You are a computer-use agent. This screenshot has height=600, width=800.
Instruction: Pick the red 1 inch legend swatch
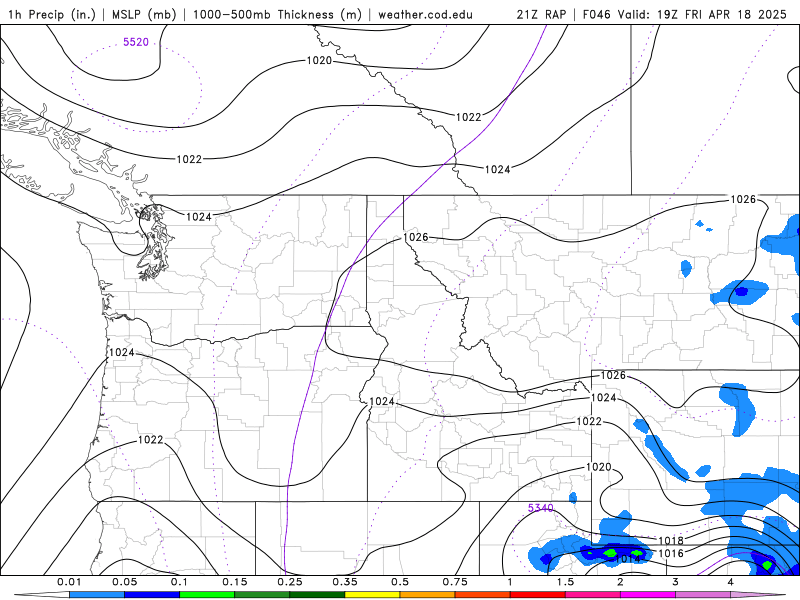point(538,595)
